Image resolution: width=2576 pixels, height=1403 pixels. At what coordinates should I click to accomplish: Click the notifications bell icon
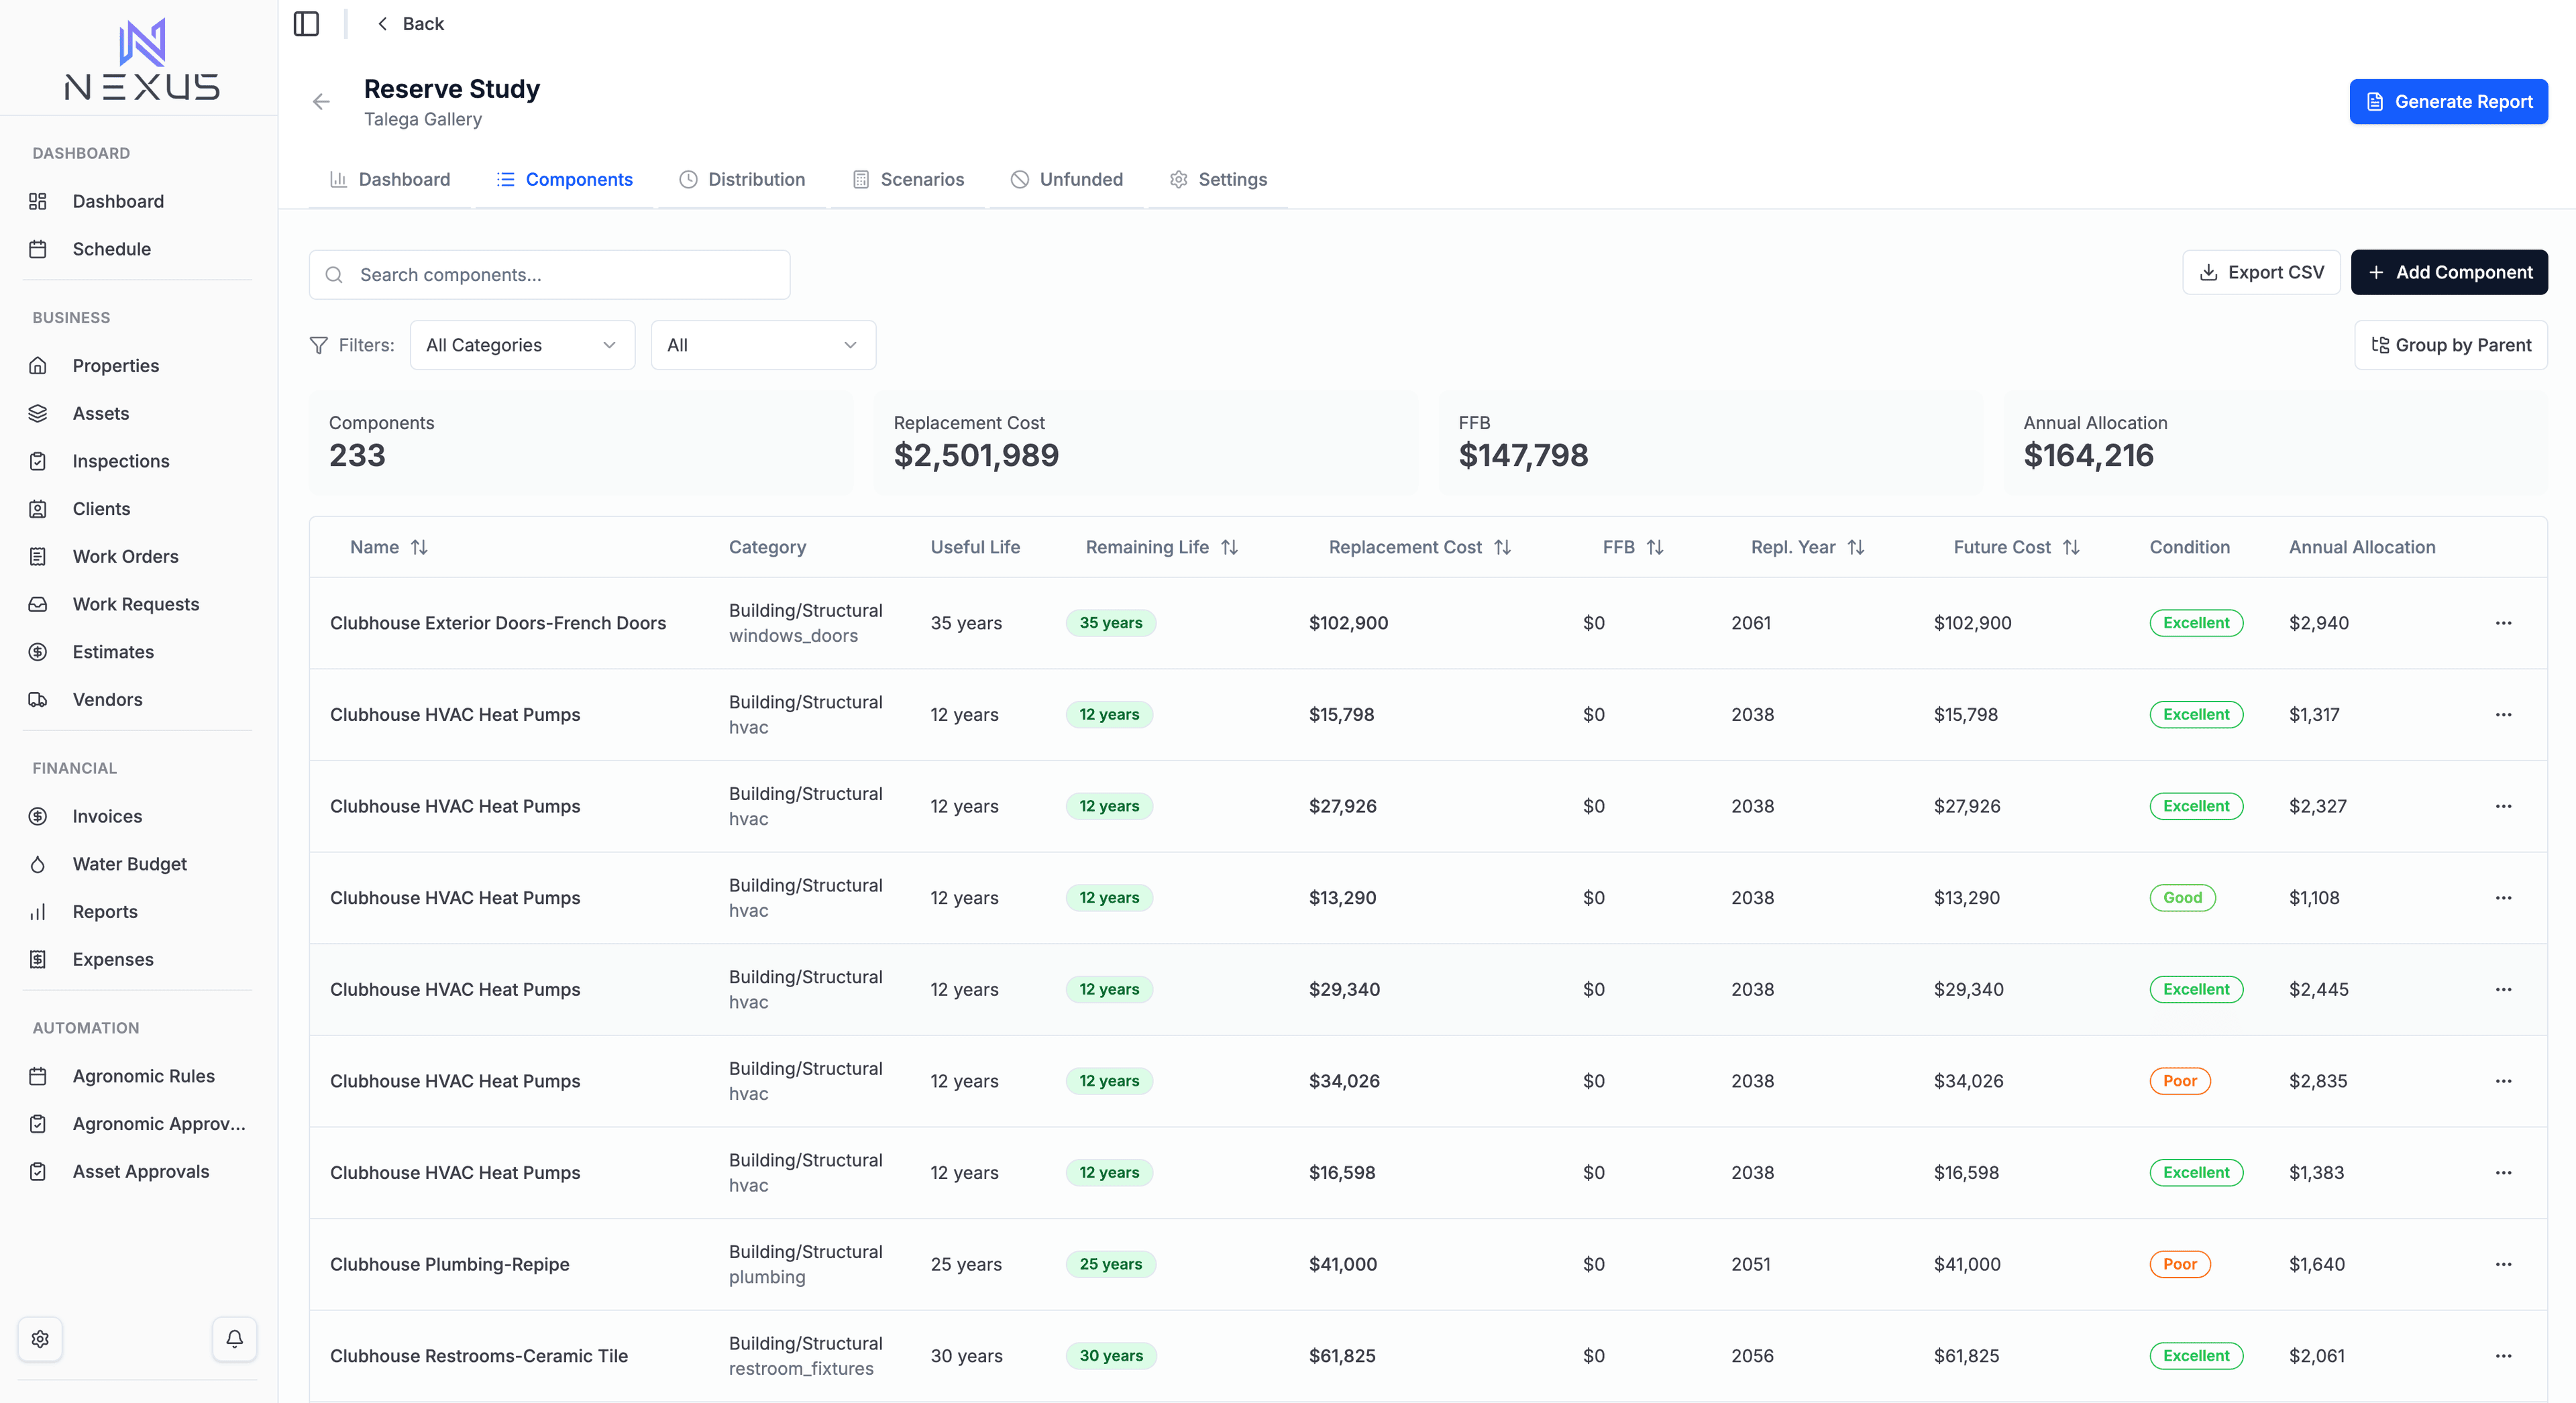(234, 1339)
